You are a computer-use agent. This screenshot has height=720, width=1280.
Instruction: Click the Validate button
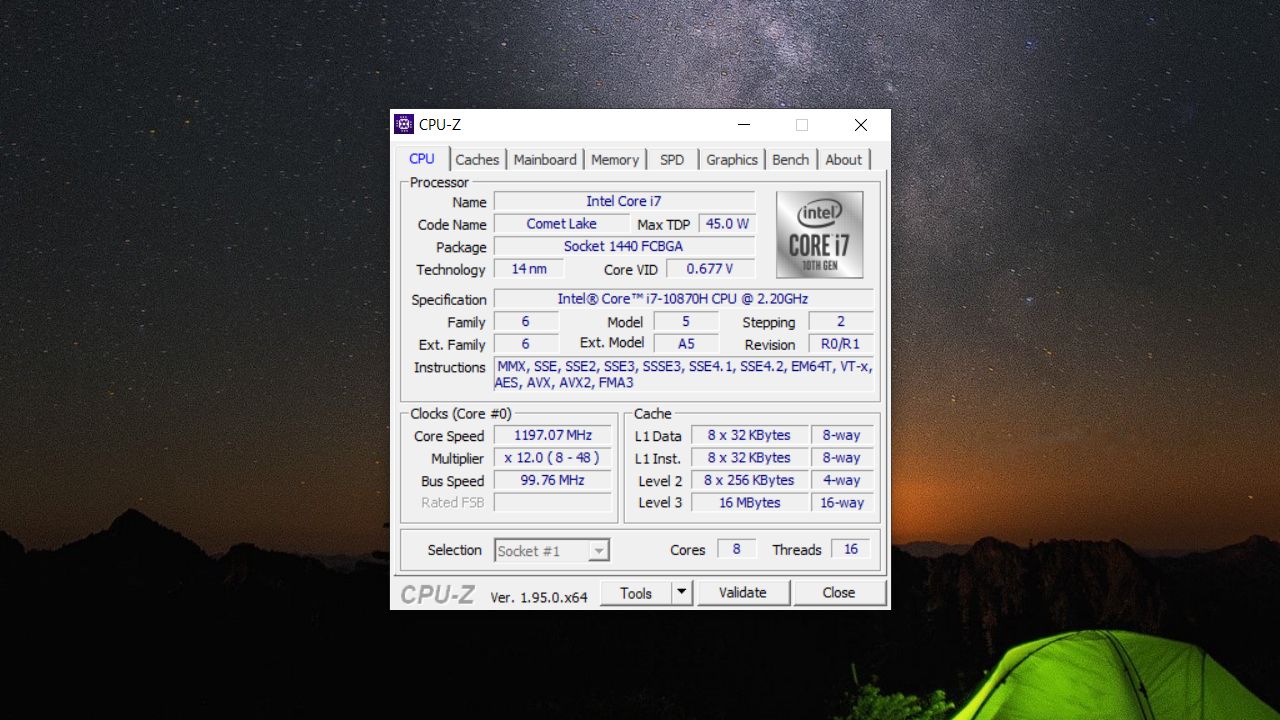(743, 592)
